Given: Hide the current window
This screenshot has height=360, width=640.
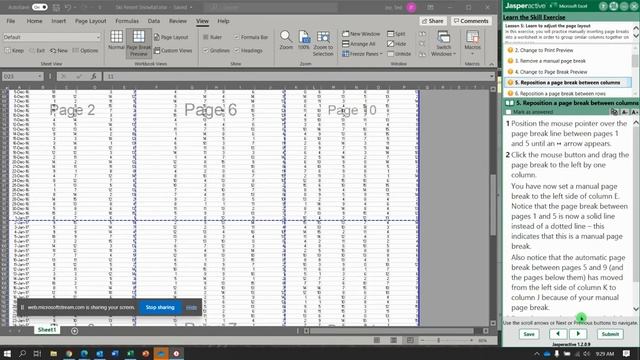Looking at the screenshot, I should point(397,44).
